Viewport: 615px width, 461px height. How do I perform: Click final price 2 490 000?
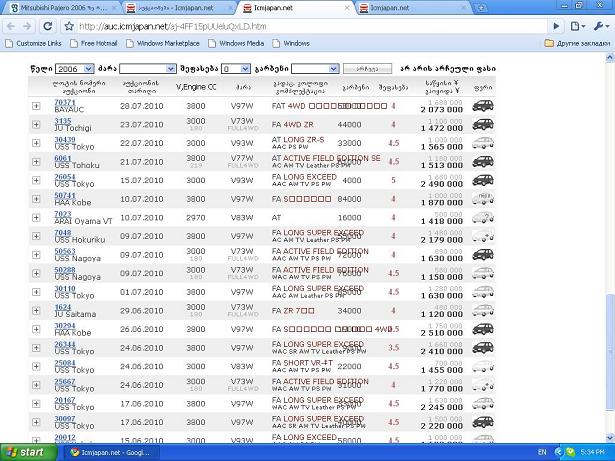[442, 184]
